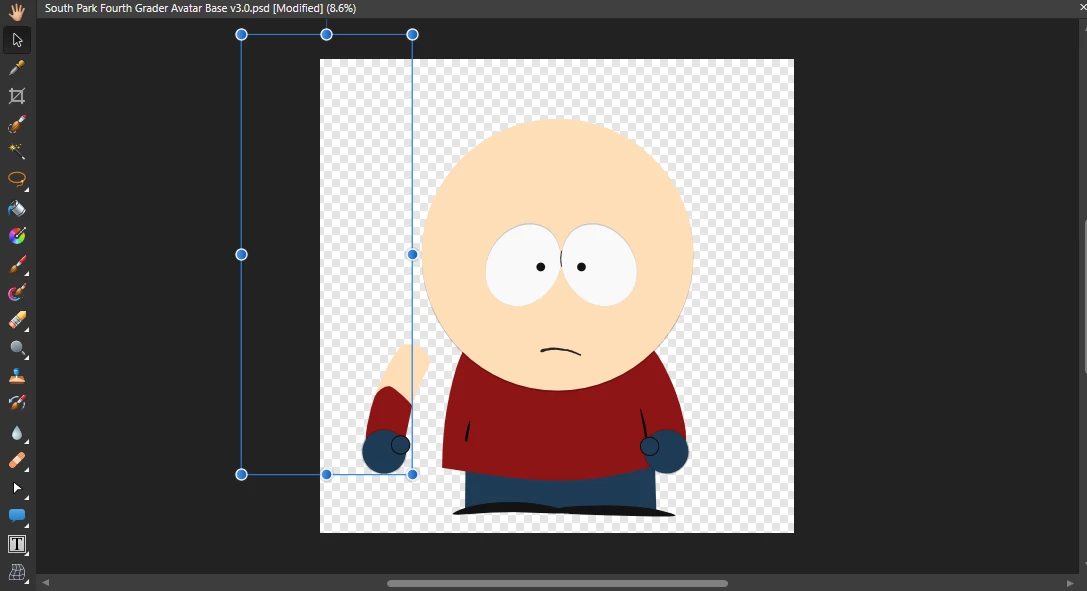
Task: Open the South Park Avatar Base document tab
Action: point(200,8)
